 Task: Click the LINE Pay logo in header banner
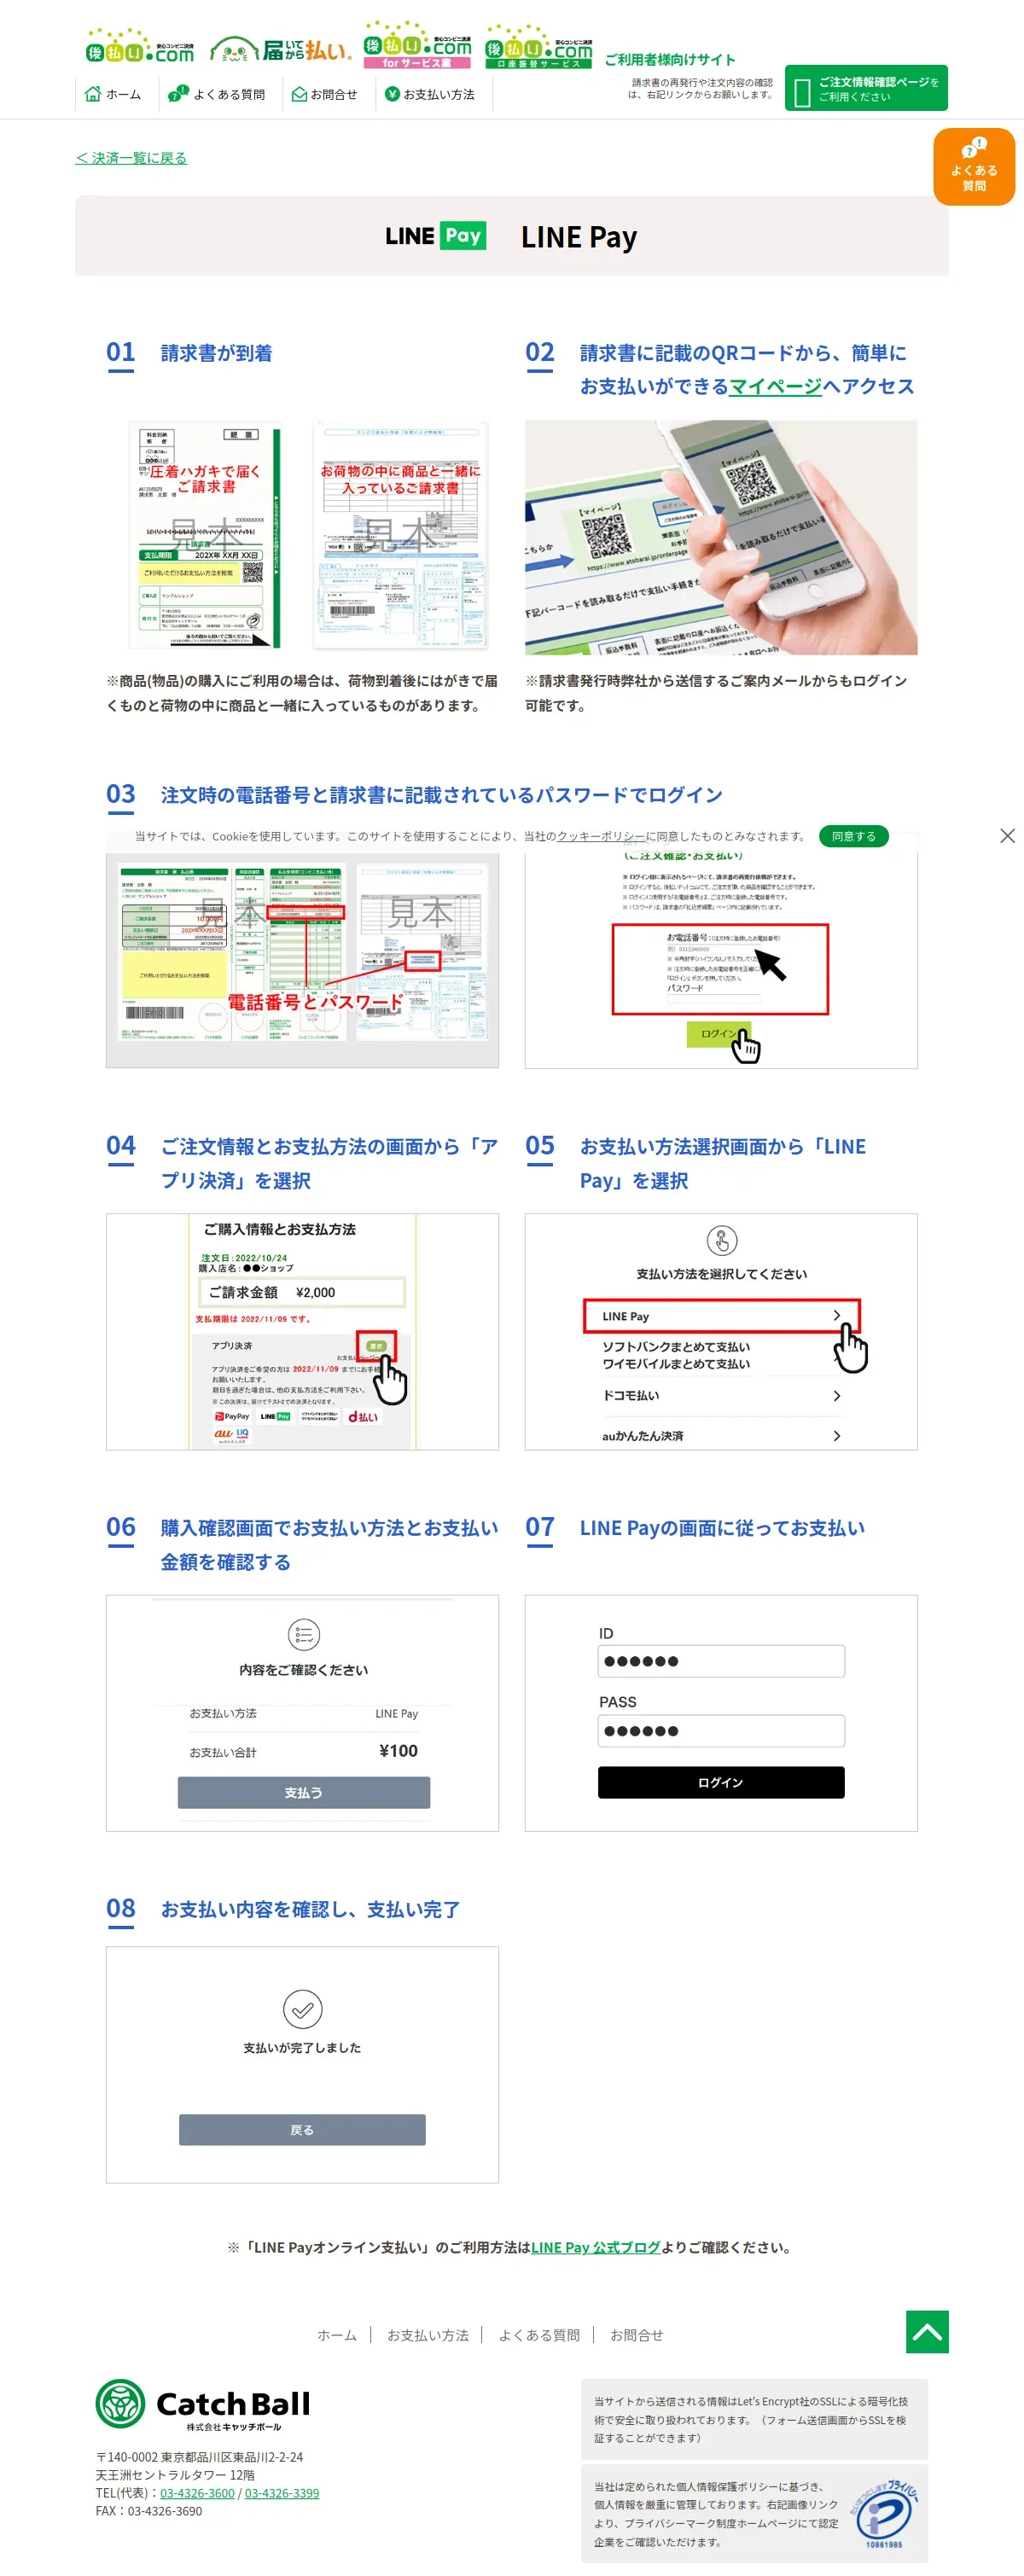[x=435, y=236]
